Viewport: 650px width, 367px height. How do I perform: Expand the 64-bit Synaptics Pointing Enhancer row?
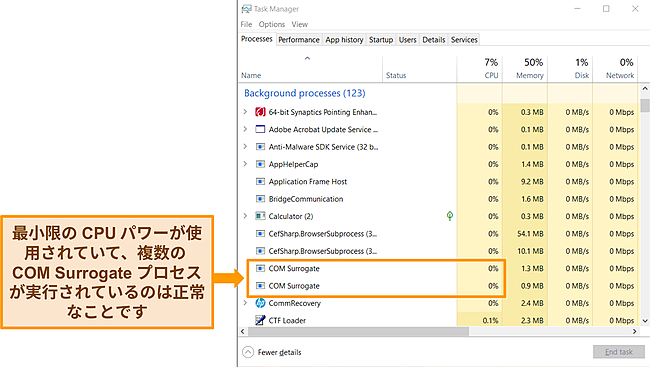coord(245,112)
